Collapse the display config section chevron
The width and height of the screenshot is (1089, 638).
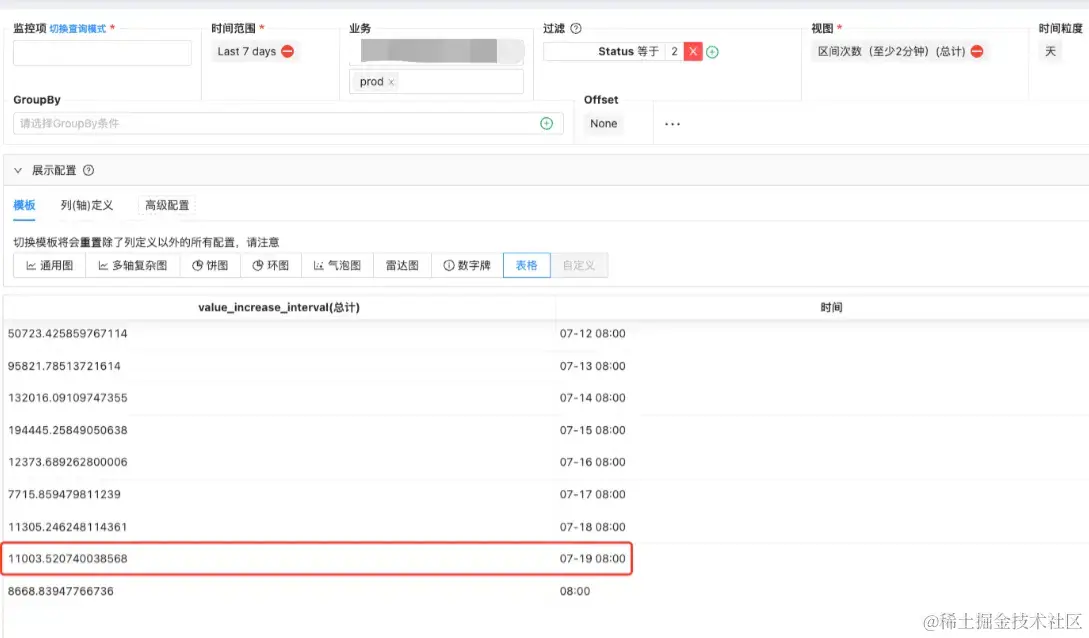point(18,170)
